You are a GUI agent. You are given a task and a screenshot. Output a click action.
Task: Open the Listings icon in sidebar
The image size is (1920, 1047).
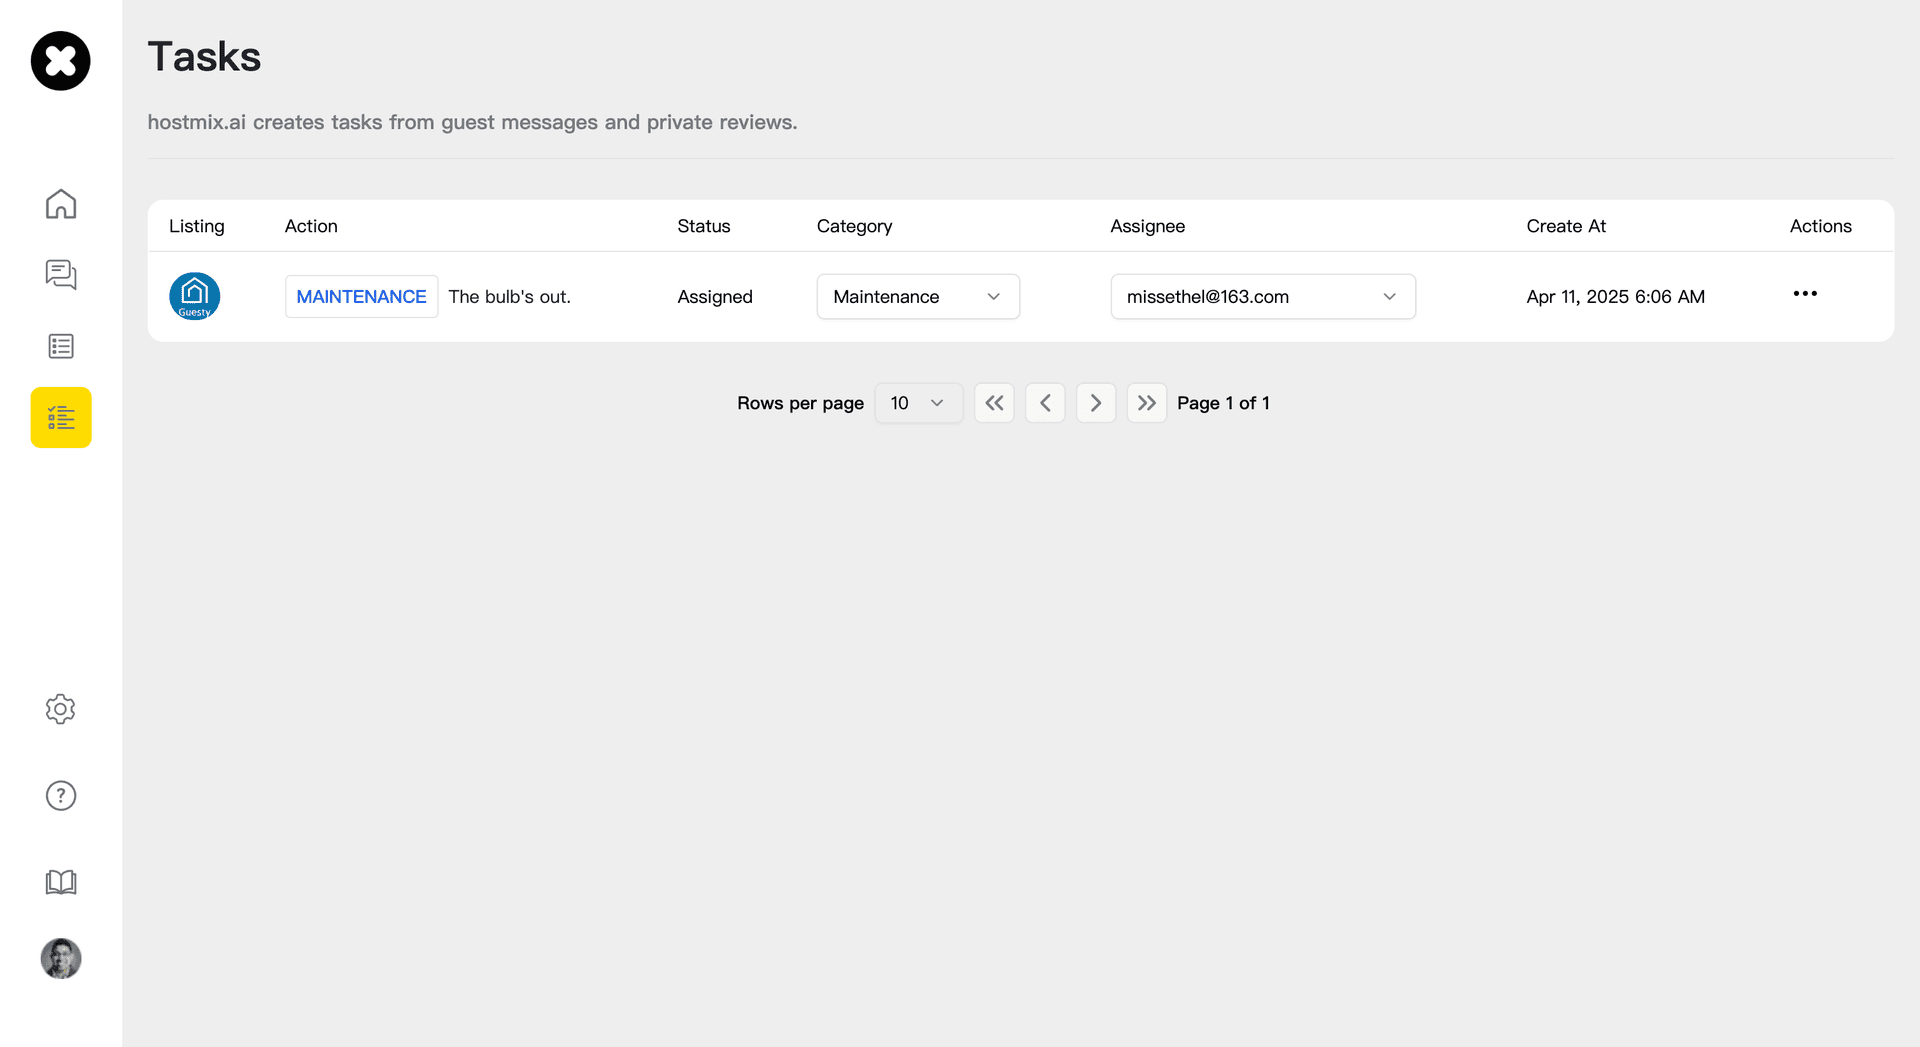(61, 346)
